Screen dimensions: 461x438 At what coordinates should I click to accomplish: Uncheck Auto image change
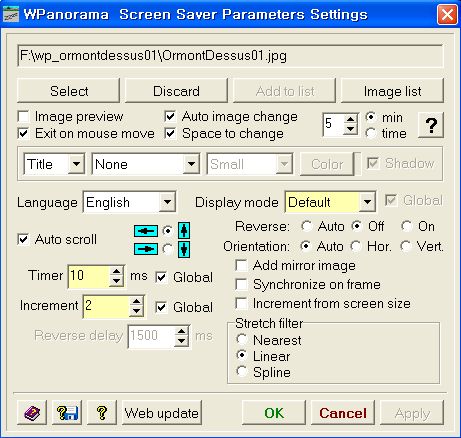[x=170, y=117]
